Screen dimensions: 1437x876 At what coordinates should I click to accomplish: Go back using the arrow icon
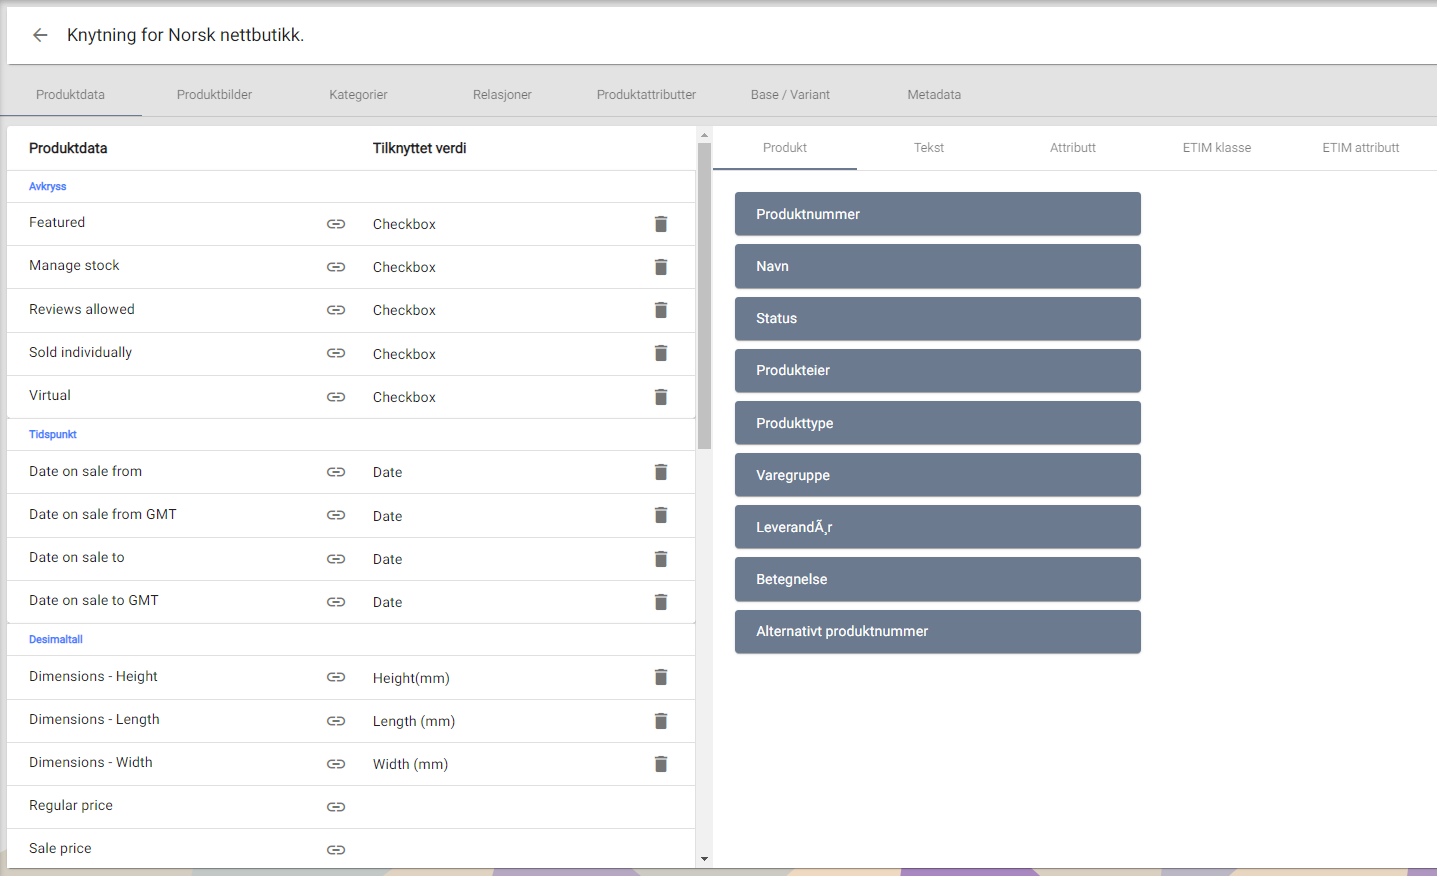(40, 35)
